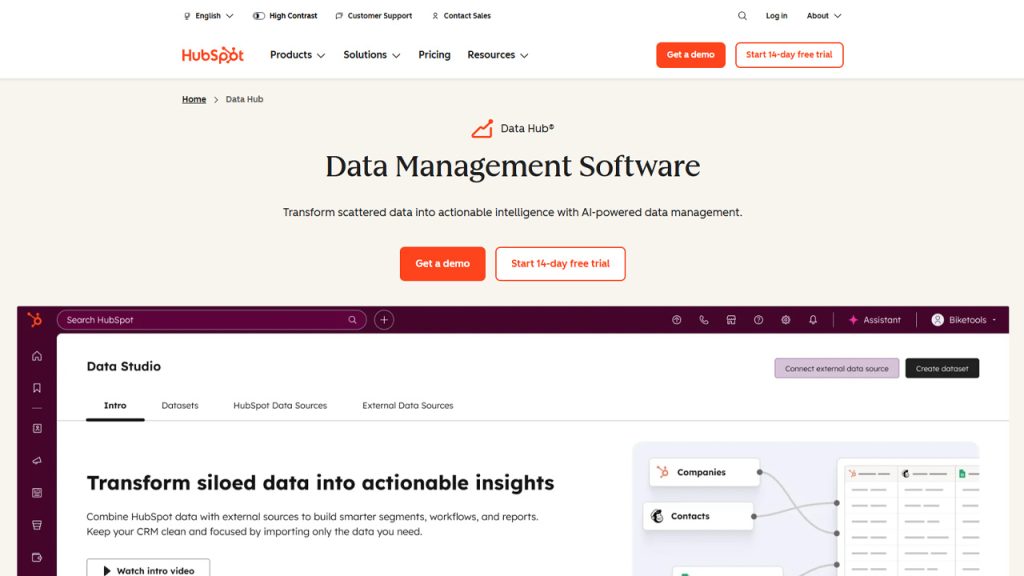Image resolution: width=1024 pixels, height=576 pixels.
Task: Click Create dataset button
Action: coord(942,368)
